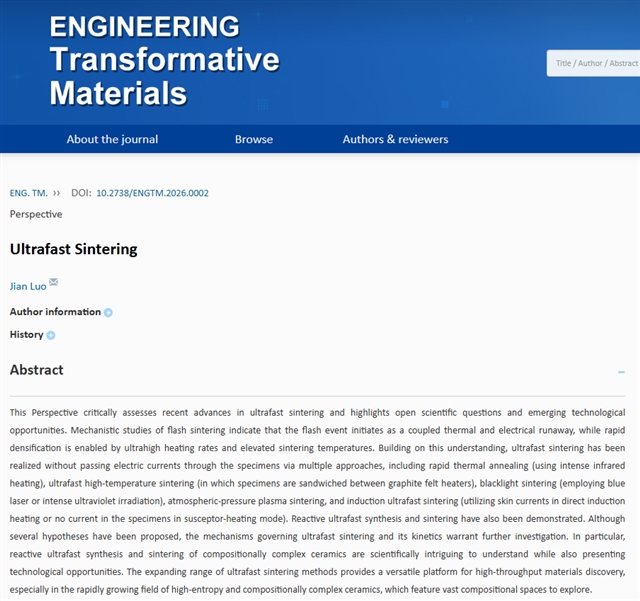Expand History using its plus icon

[x=51, y=336]
